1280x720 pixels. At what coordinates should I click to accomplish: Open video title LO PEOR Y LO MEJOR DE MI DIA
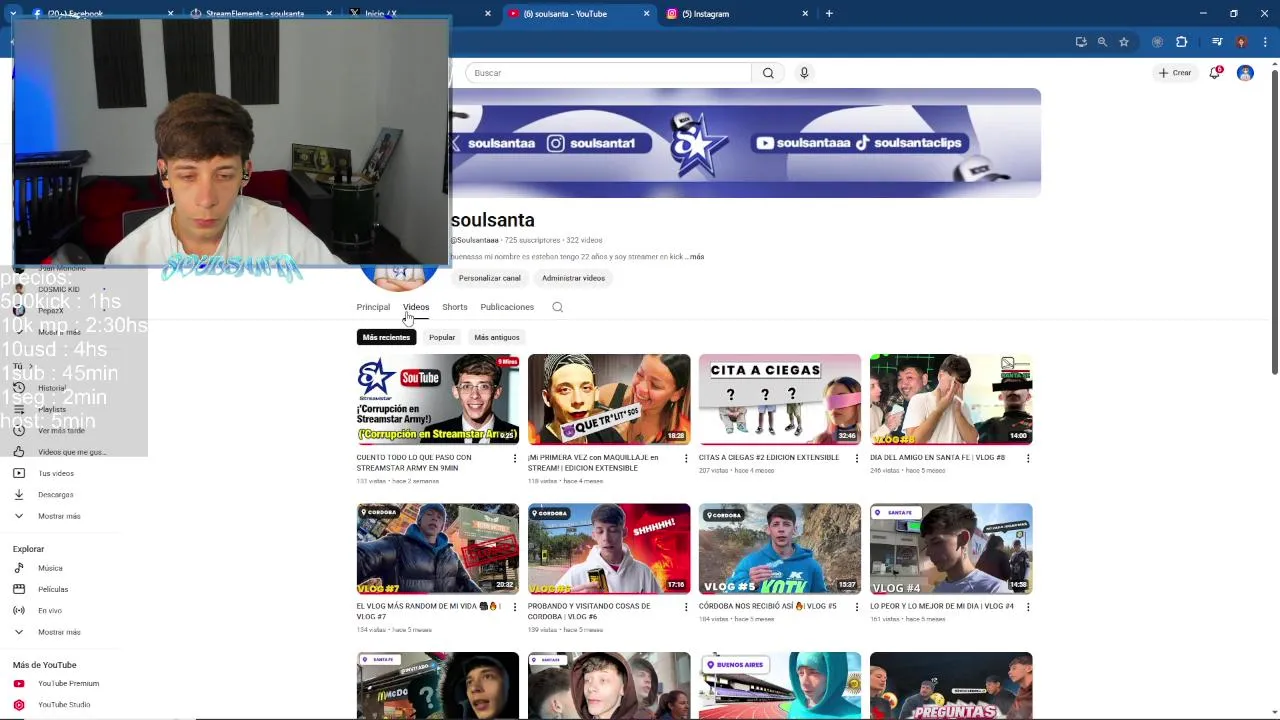point(941,606)
